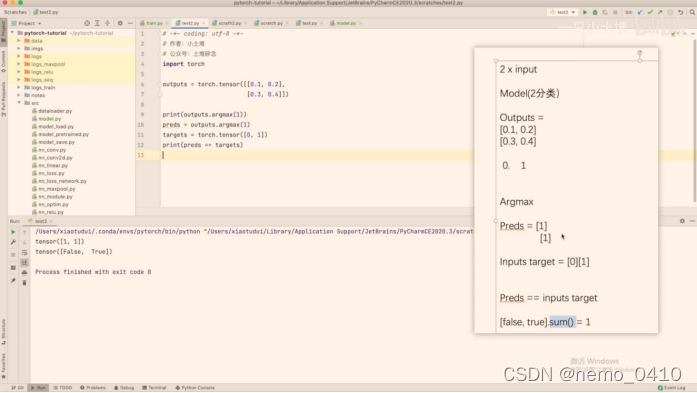Open the run configuration test2 dropdown
Image resolution: width=697 pixels, height=393 pixels.
coord(563,12)
